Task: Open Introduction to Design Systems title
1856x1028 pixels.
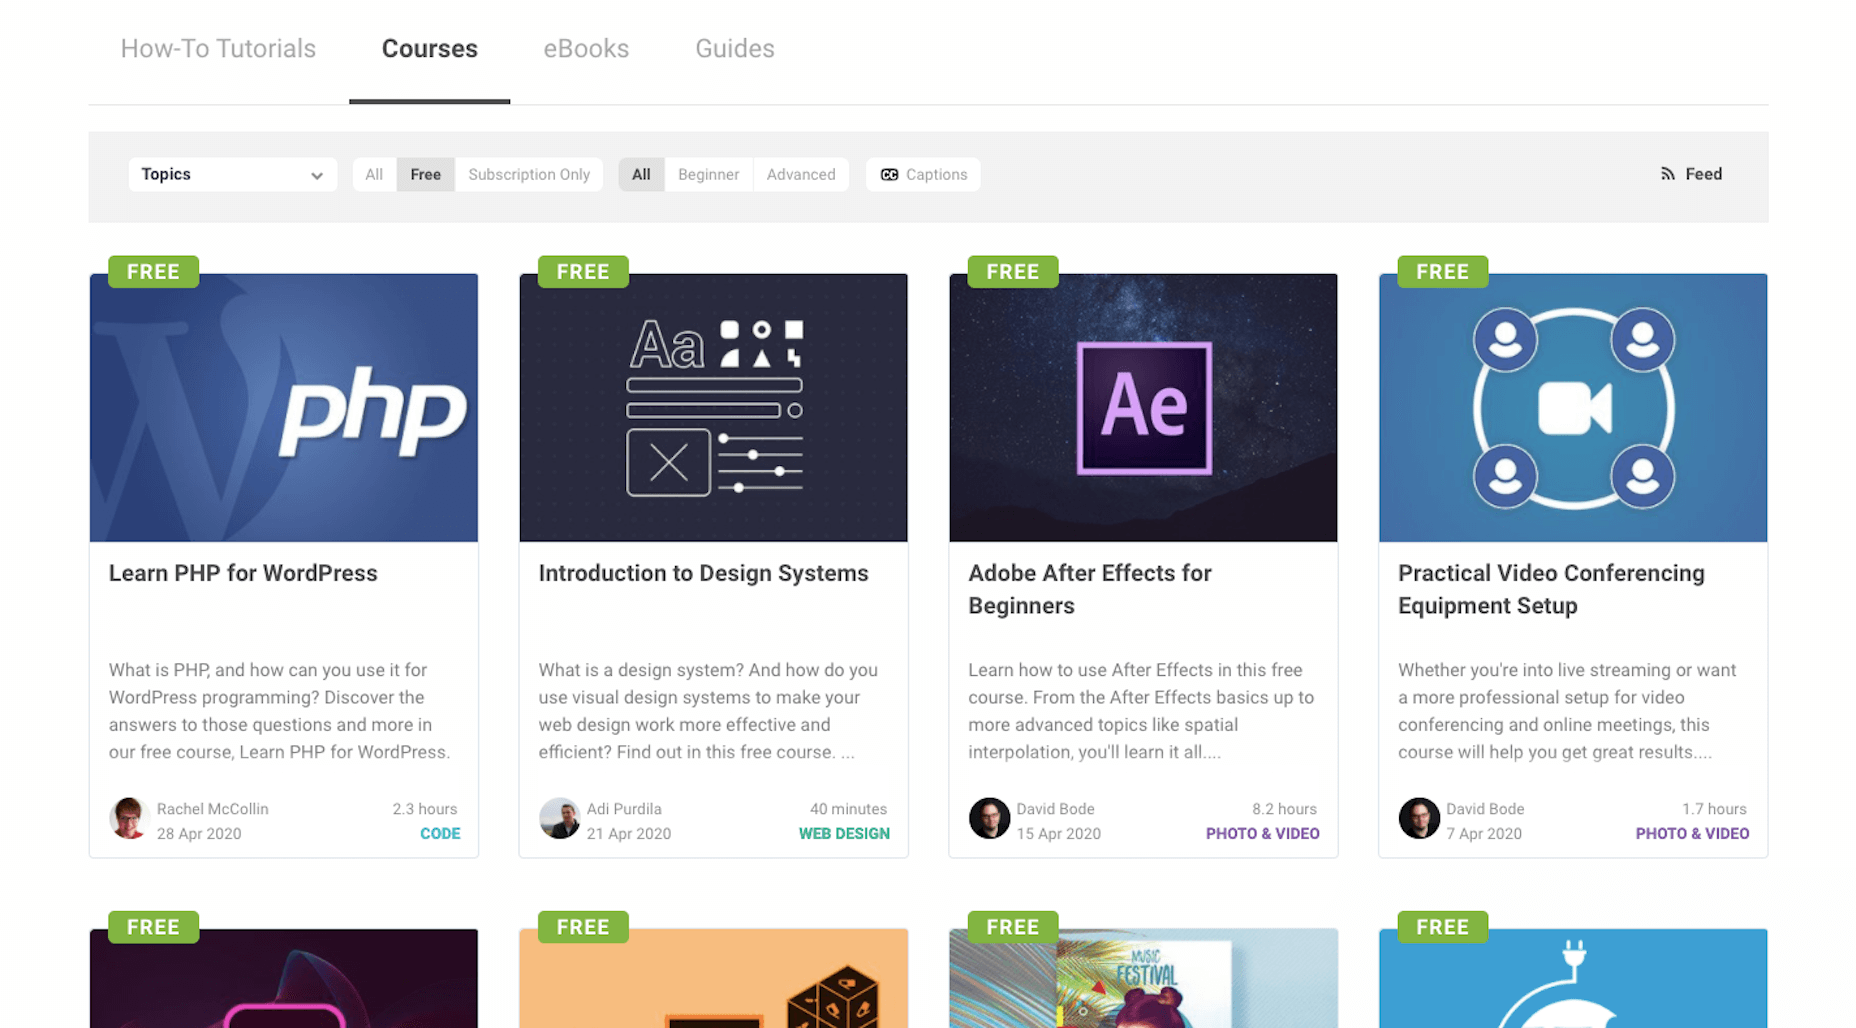Action: pyautogui.click(x=703, y=573)
